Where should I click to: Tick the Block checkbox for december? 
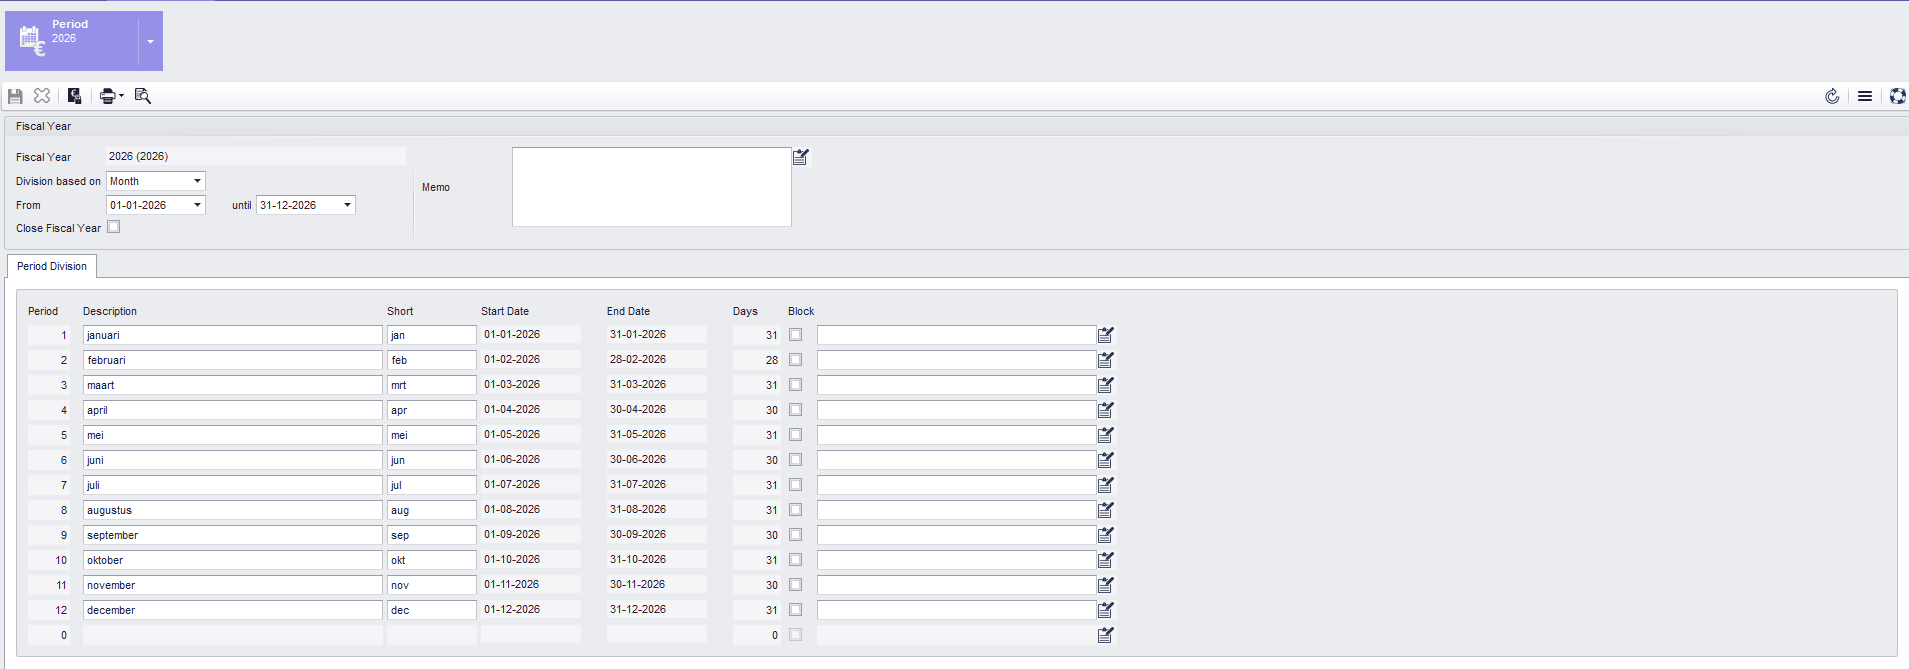pyautogui.click(x=796, y=610)
